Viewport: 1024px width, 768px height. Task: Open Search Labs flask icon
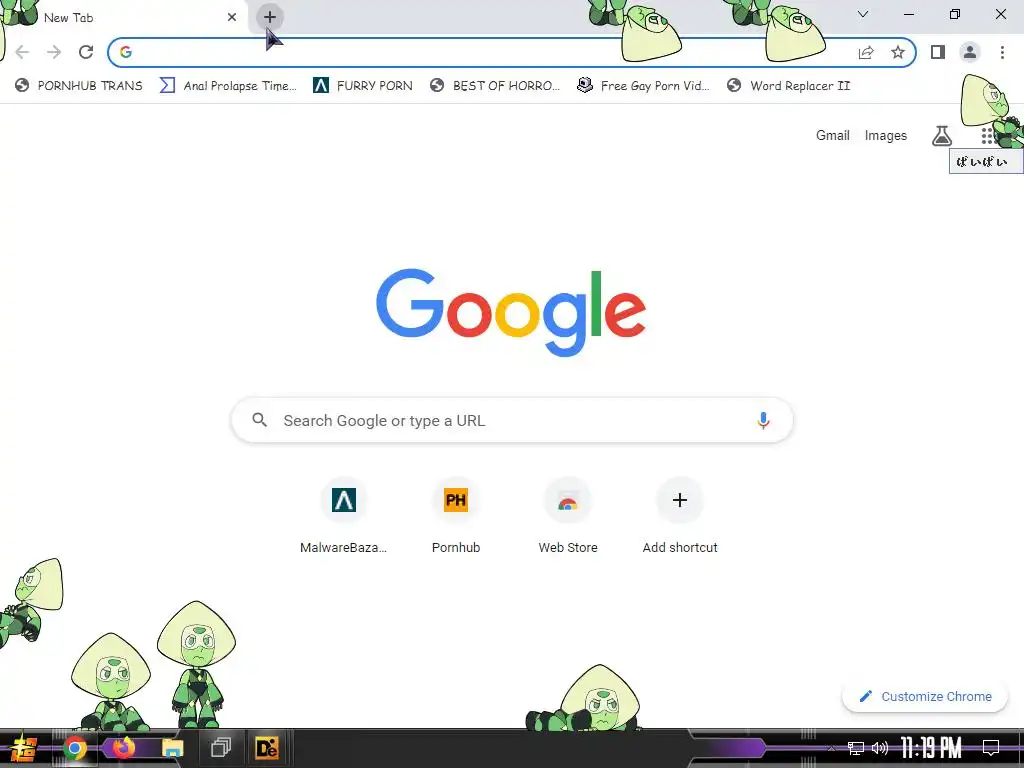(941, 136)
